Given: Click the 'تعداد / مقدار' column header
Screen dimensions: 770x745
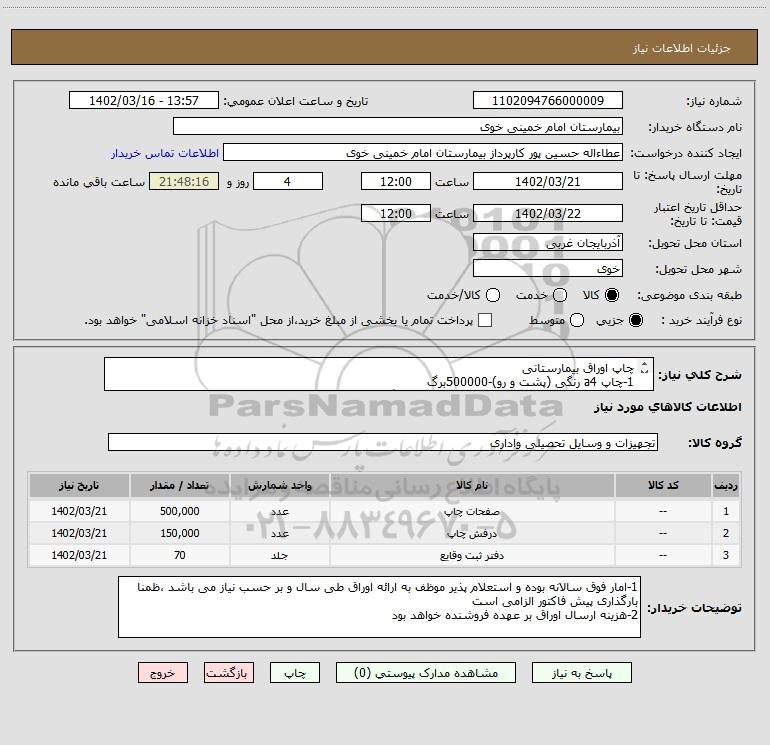Looking at the screenshot, I should pyautogui.click(x=180, y=485).
